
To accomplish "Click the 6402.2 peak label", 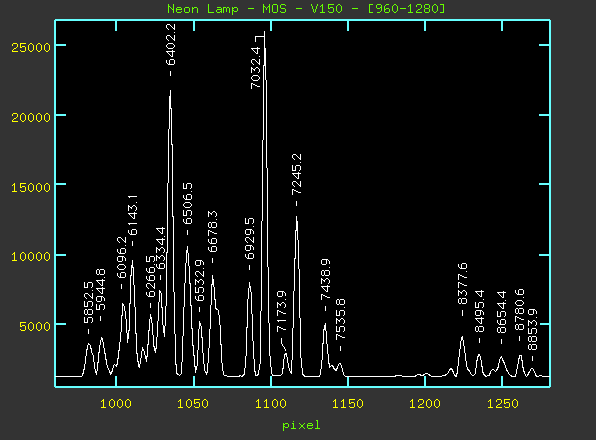I will click(171, 45).
